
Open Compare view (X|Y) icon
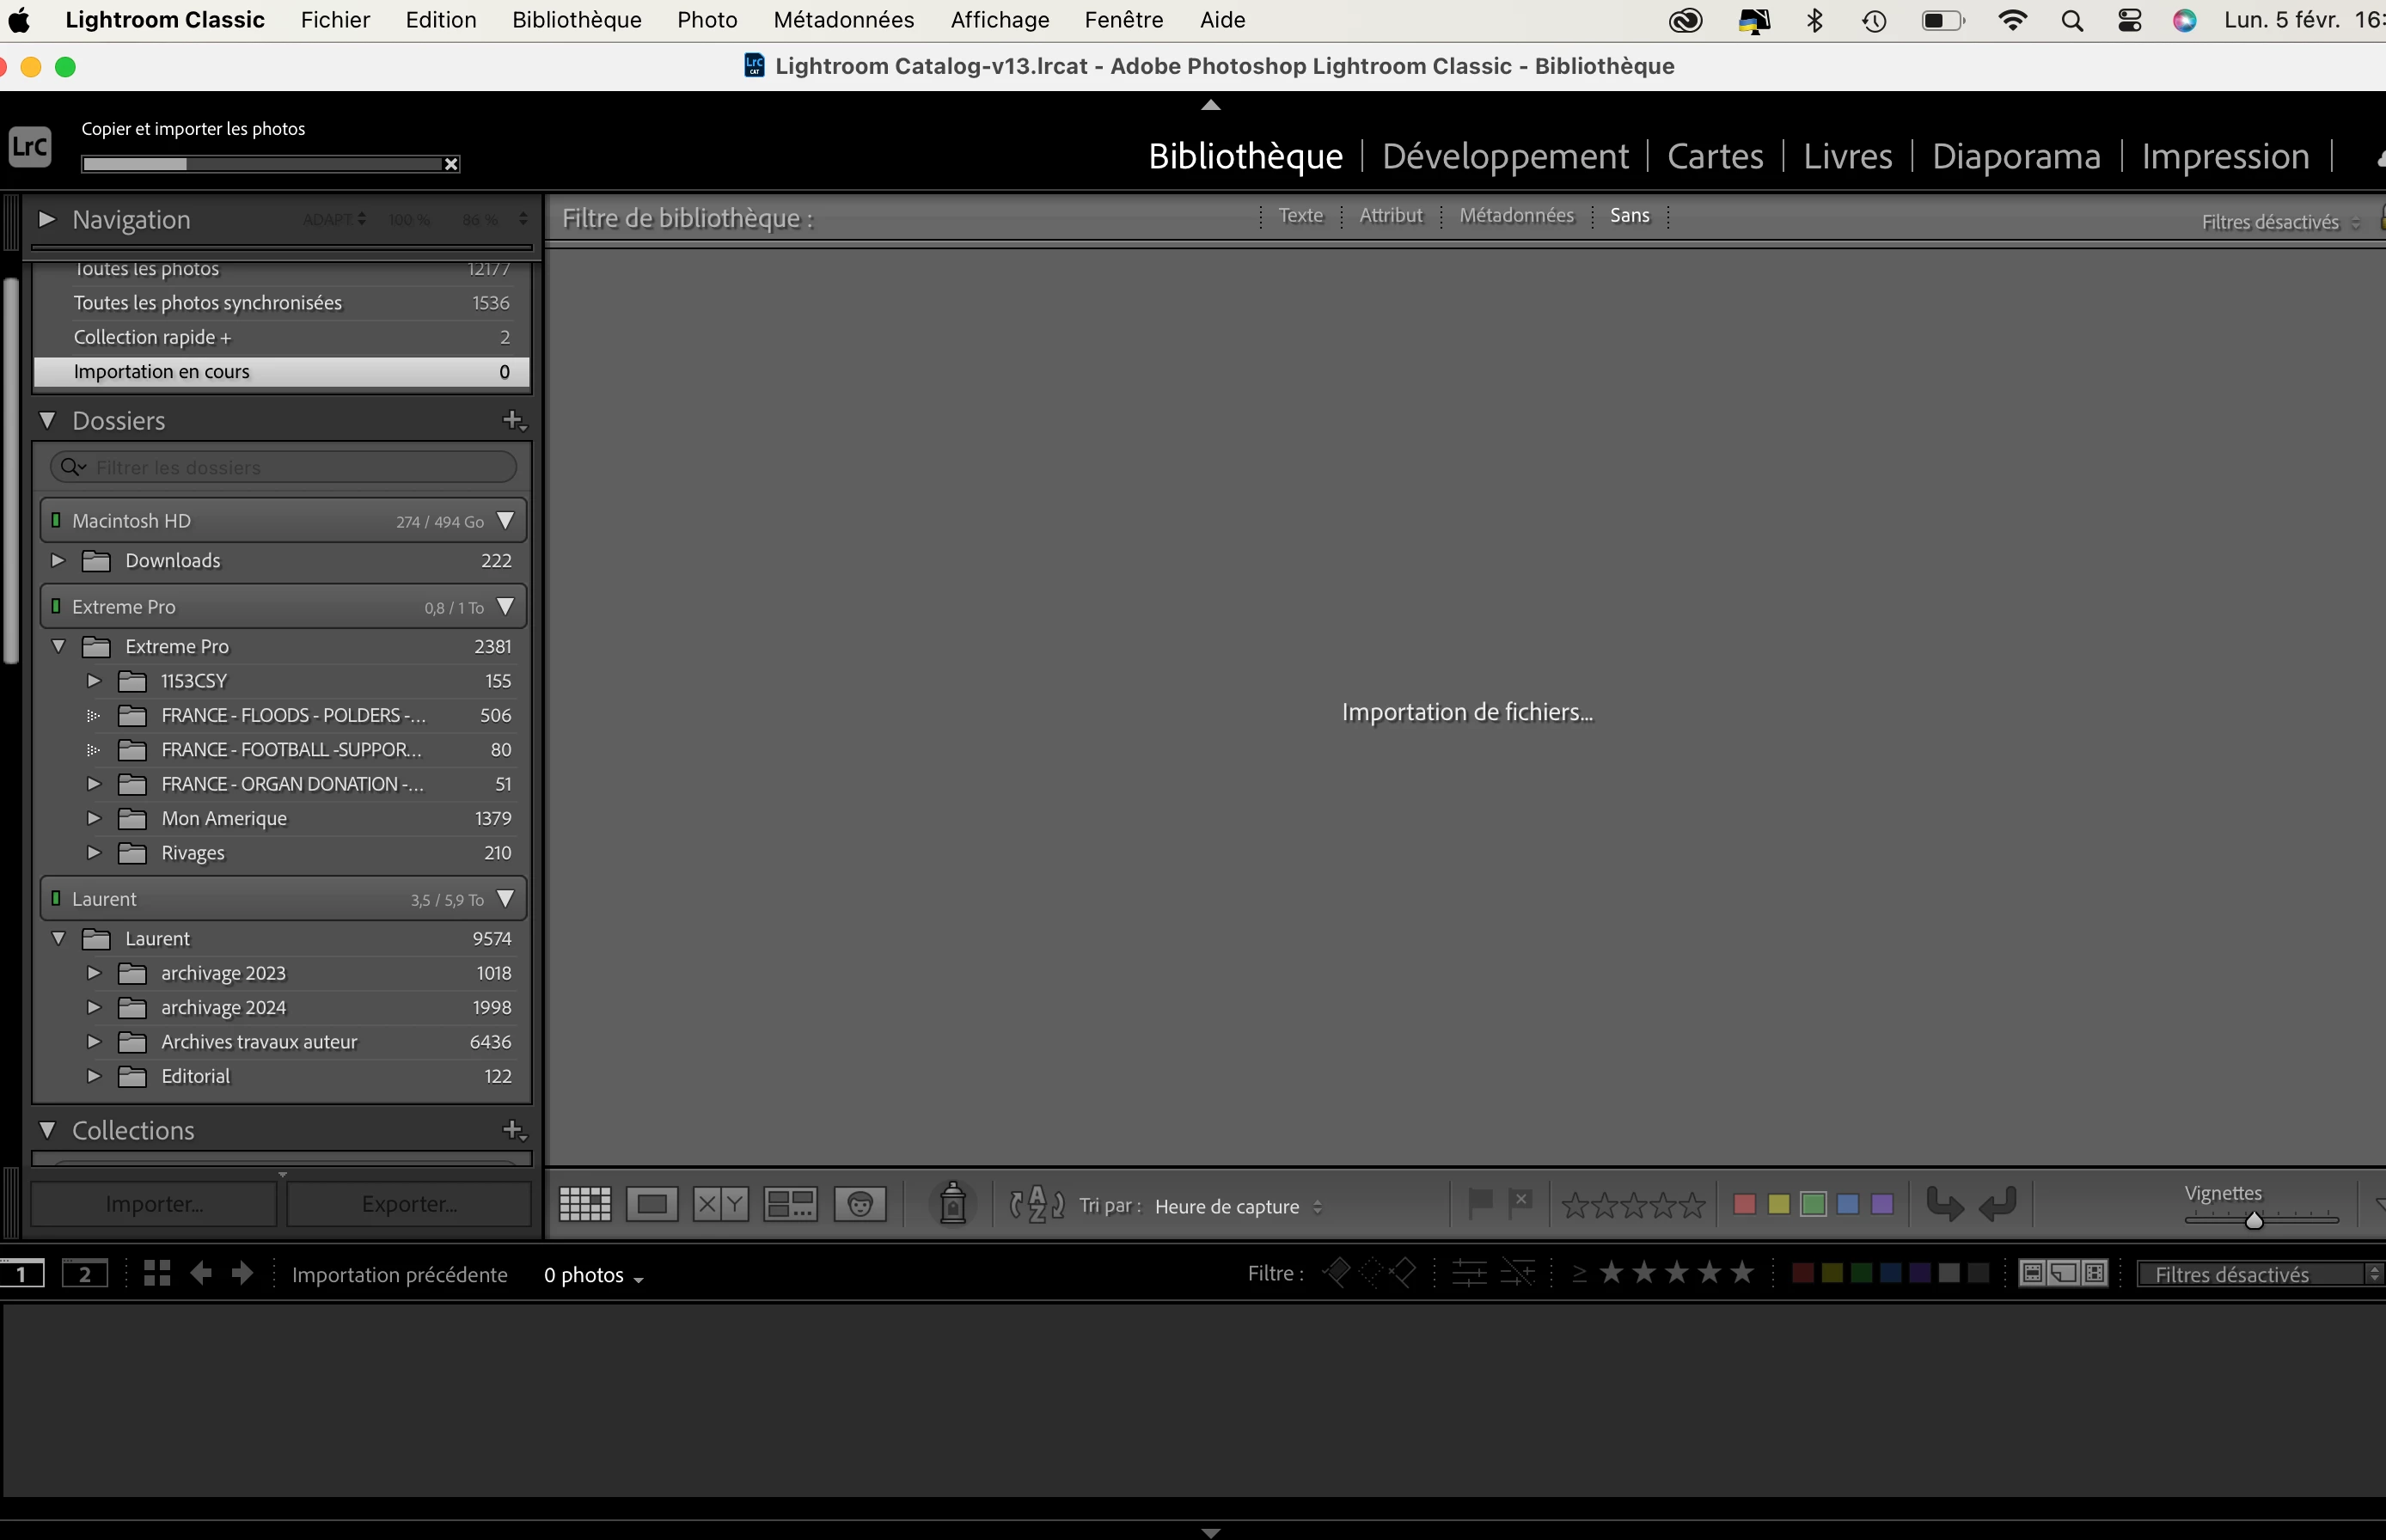pyautogui.click(x=720, y=1205)
